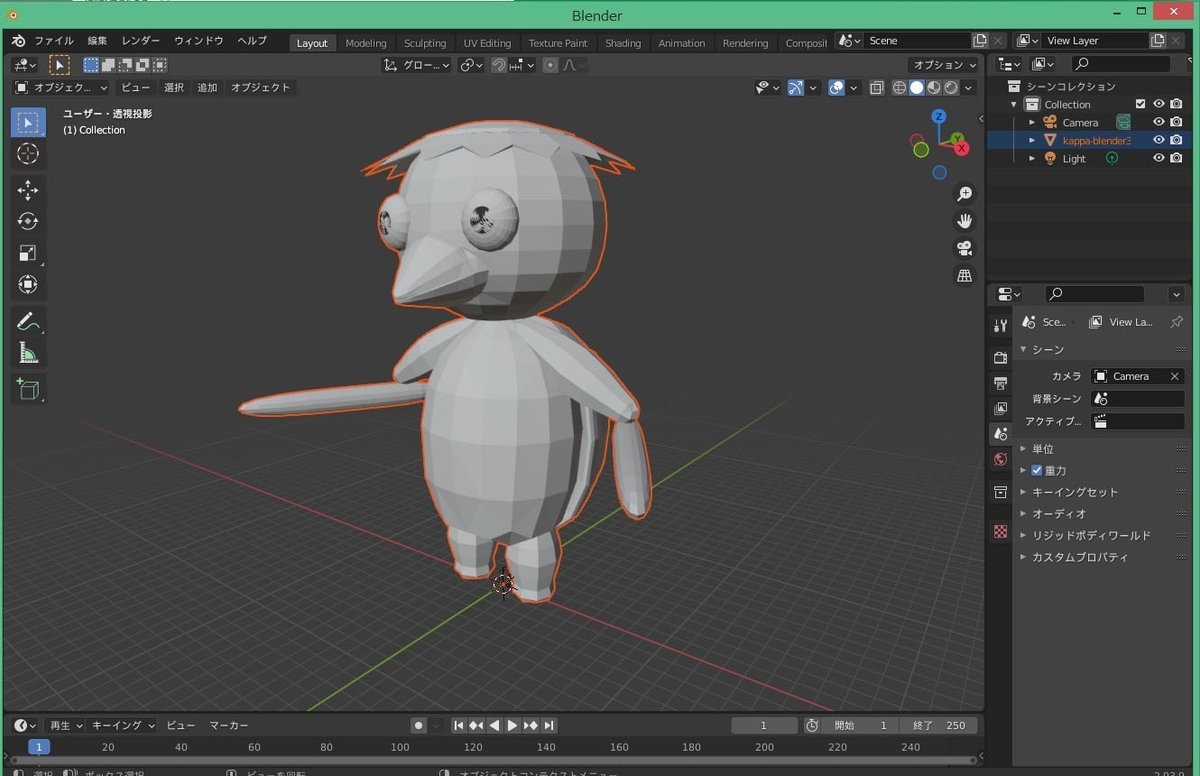Select the Add Cube tool

click(28, 389)
